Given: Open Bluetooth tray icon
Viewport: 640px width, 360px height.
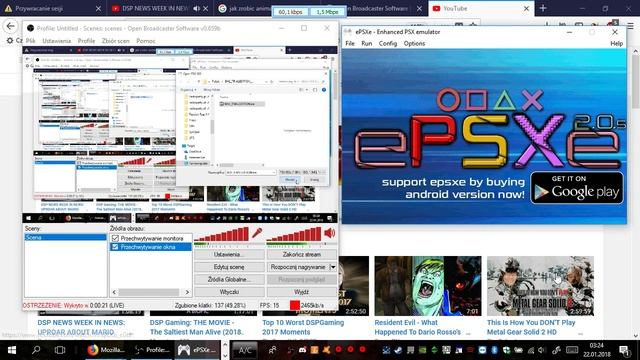Looking at the screenshot, I should [494, 350].
